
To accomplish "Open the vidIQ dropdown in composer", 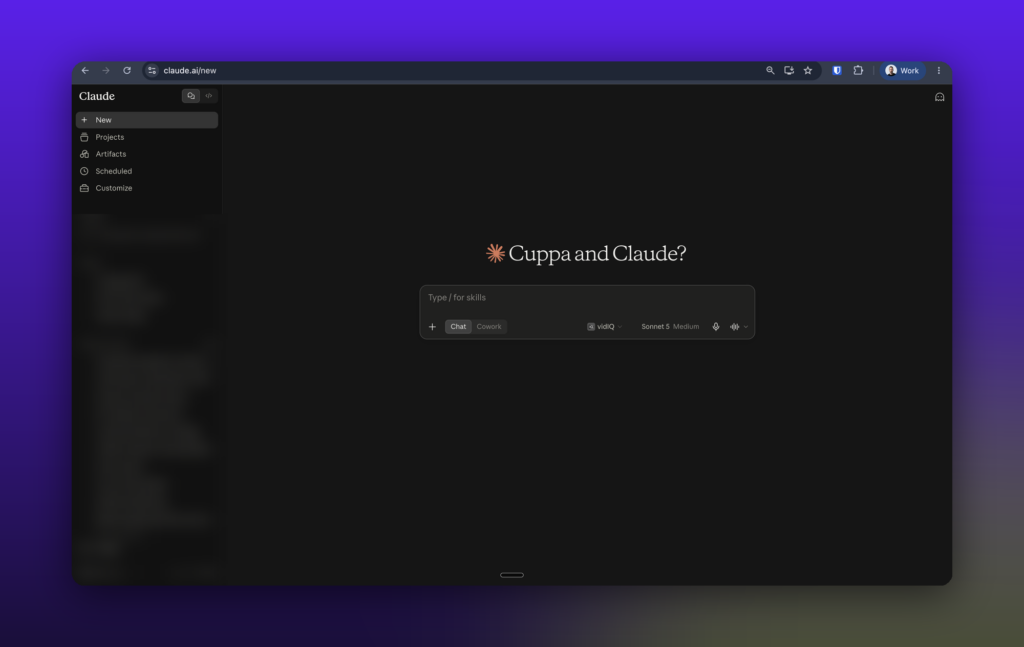I will click(x=604, y=326).
